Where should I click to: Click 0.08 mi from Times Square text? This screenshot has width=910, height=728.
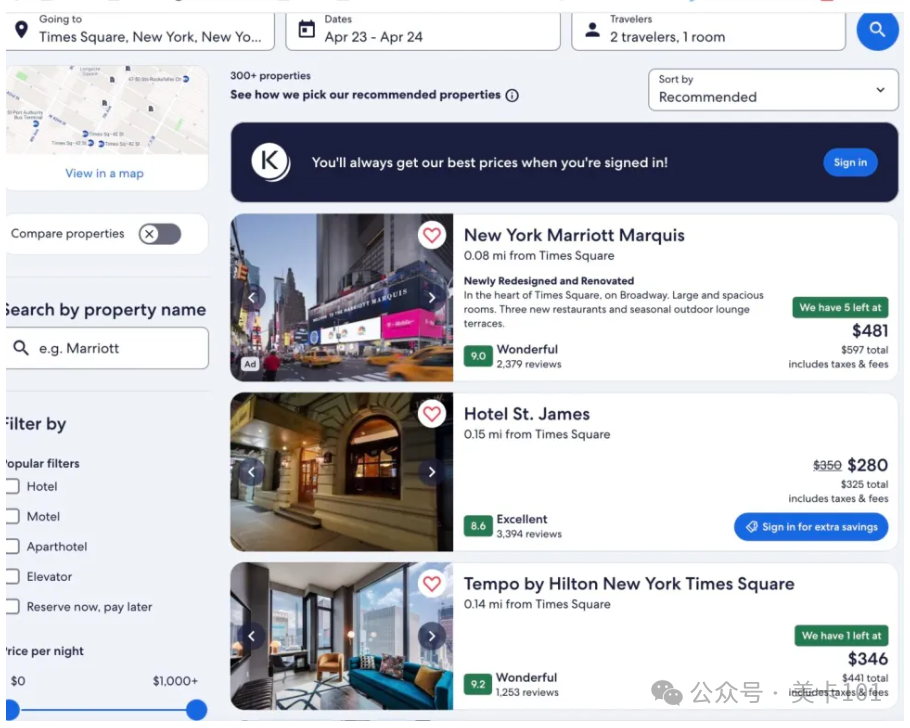click(539, 255)
